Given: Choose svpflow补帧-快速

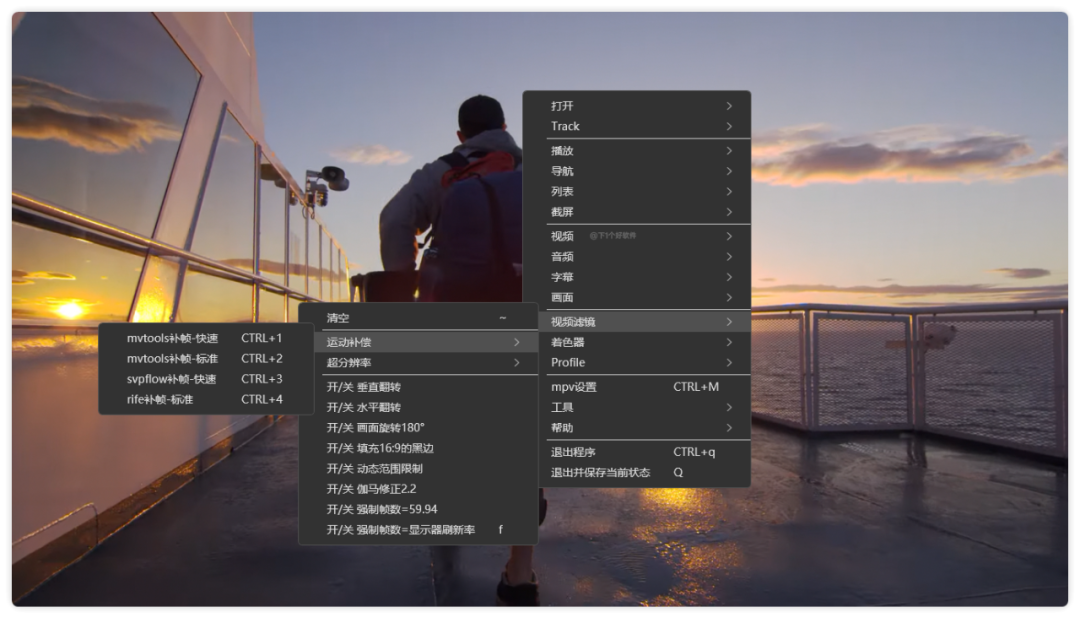Looking at the screenshot, I should click(x=206, y=379).
